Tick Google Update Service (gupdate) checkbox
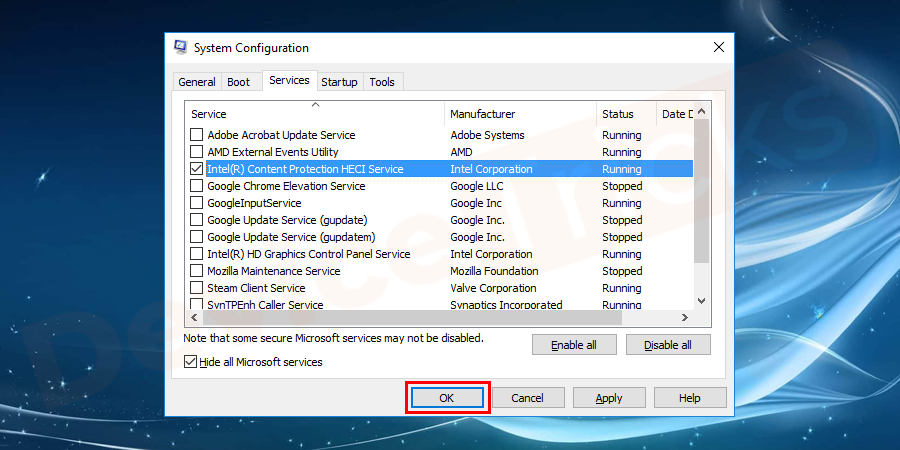 click(197, 220)
